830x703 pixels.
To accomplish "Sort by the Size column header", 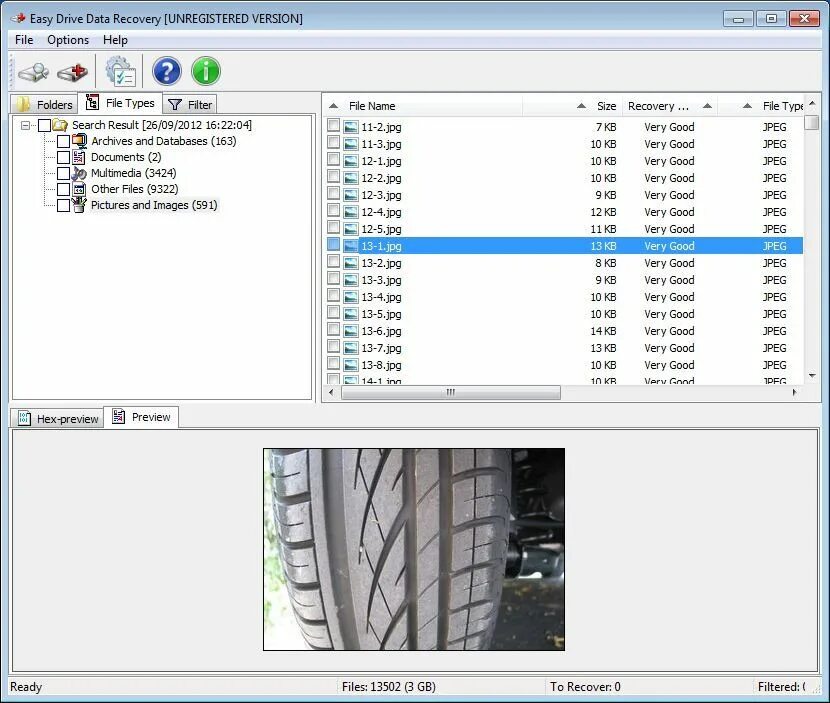I will point(607,106).
